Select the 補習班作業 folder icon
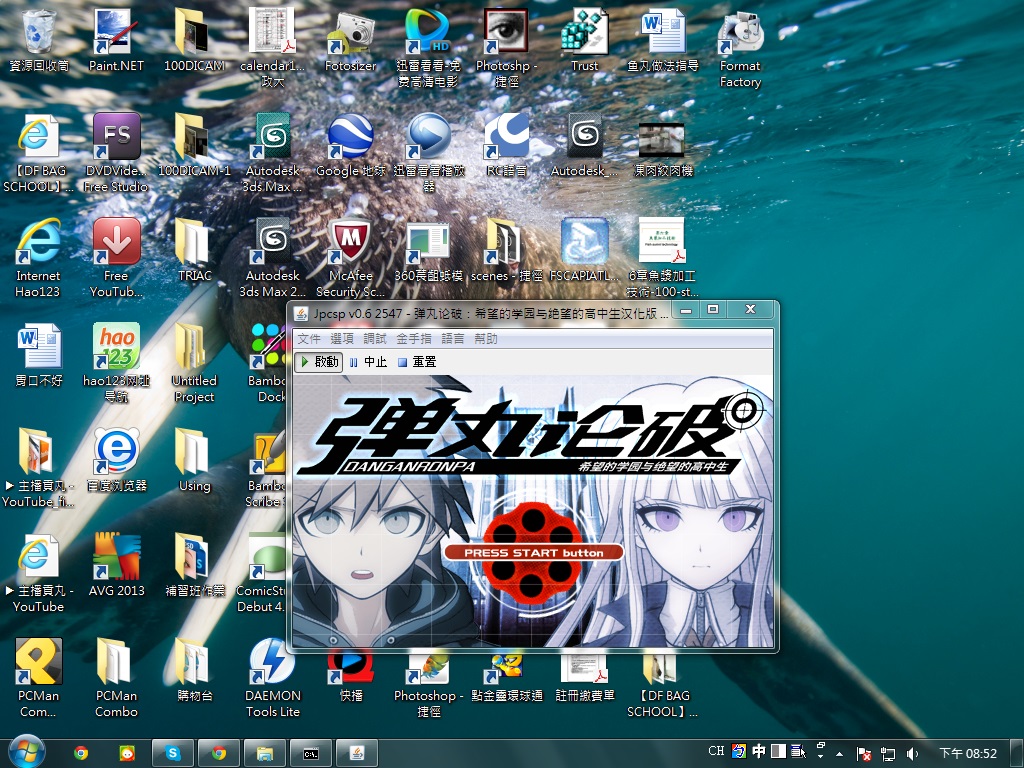 (x=194, y=566)
